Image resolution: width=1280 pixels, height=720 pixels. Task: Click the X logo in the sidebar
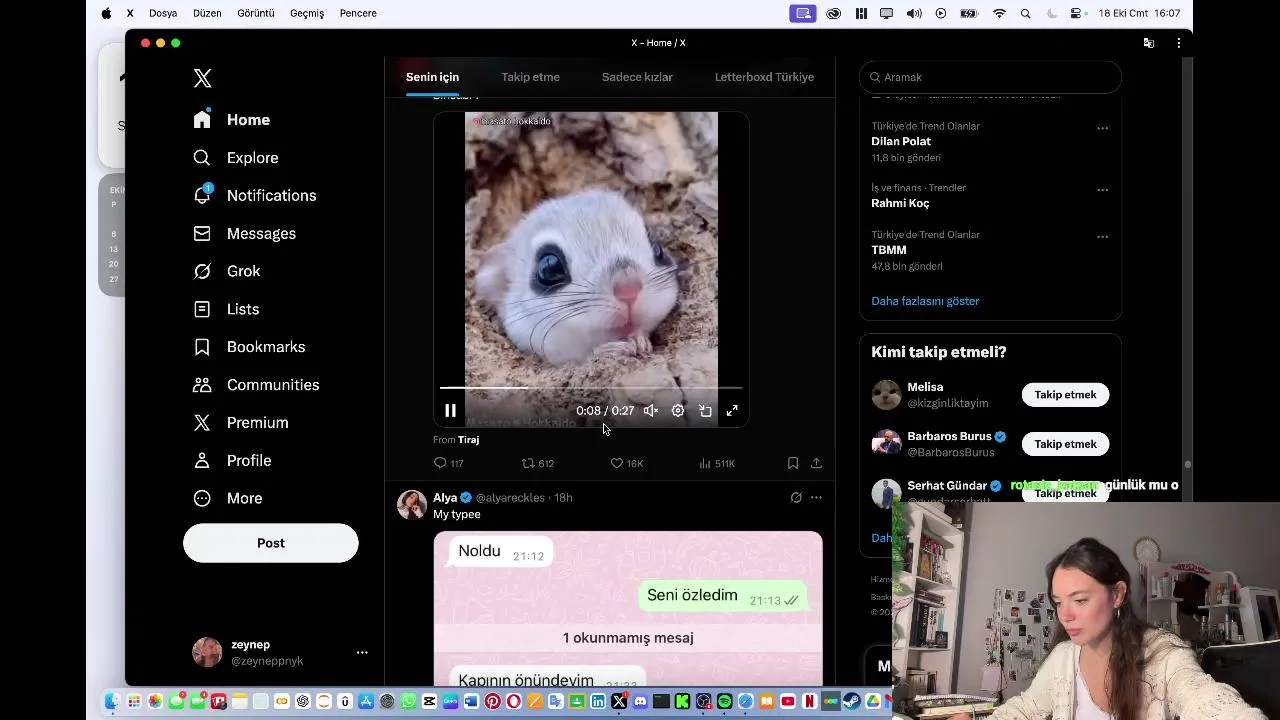[x=202, y=79]
